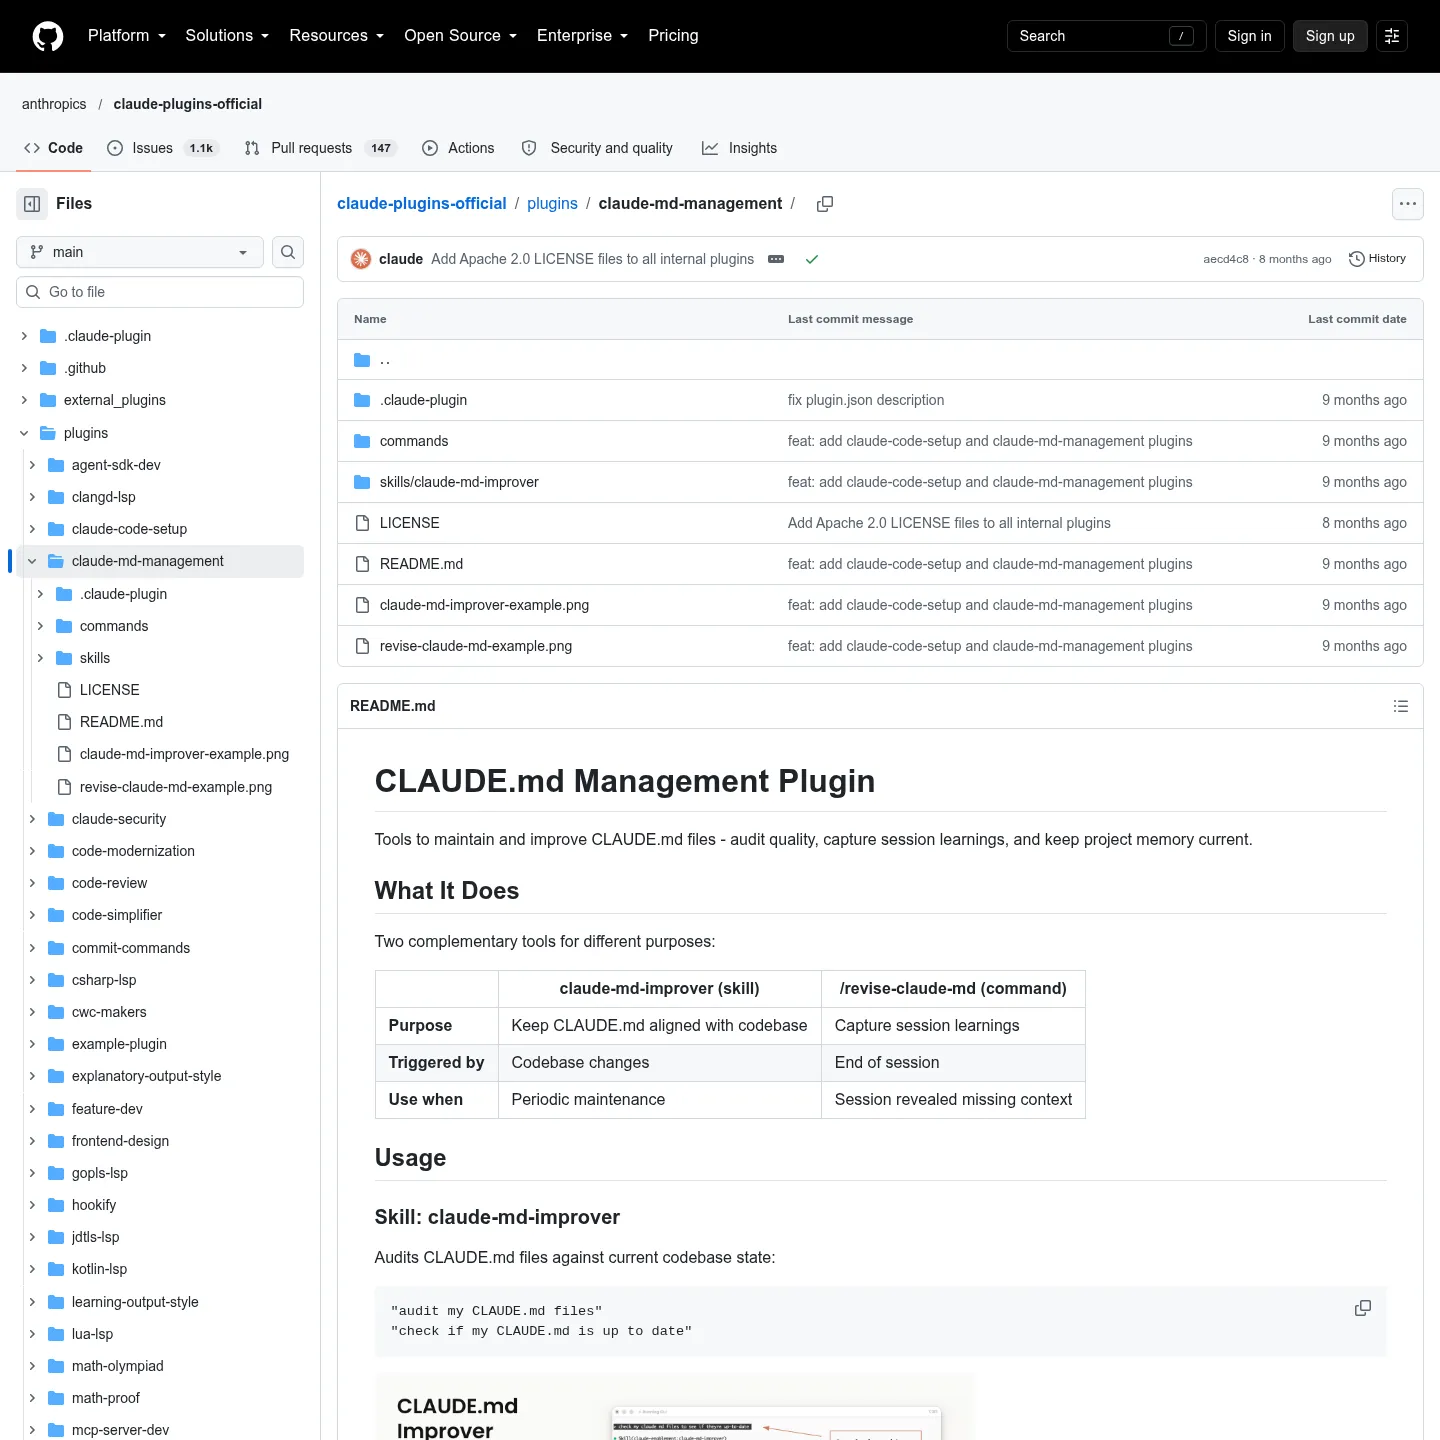Click the .claude-plugin folder icon in table
This screenshot has width=1440, height=1440.
coord(362,400)
